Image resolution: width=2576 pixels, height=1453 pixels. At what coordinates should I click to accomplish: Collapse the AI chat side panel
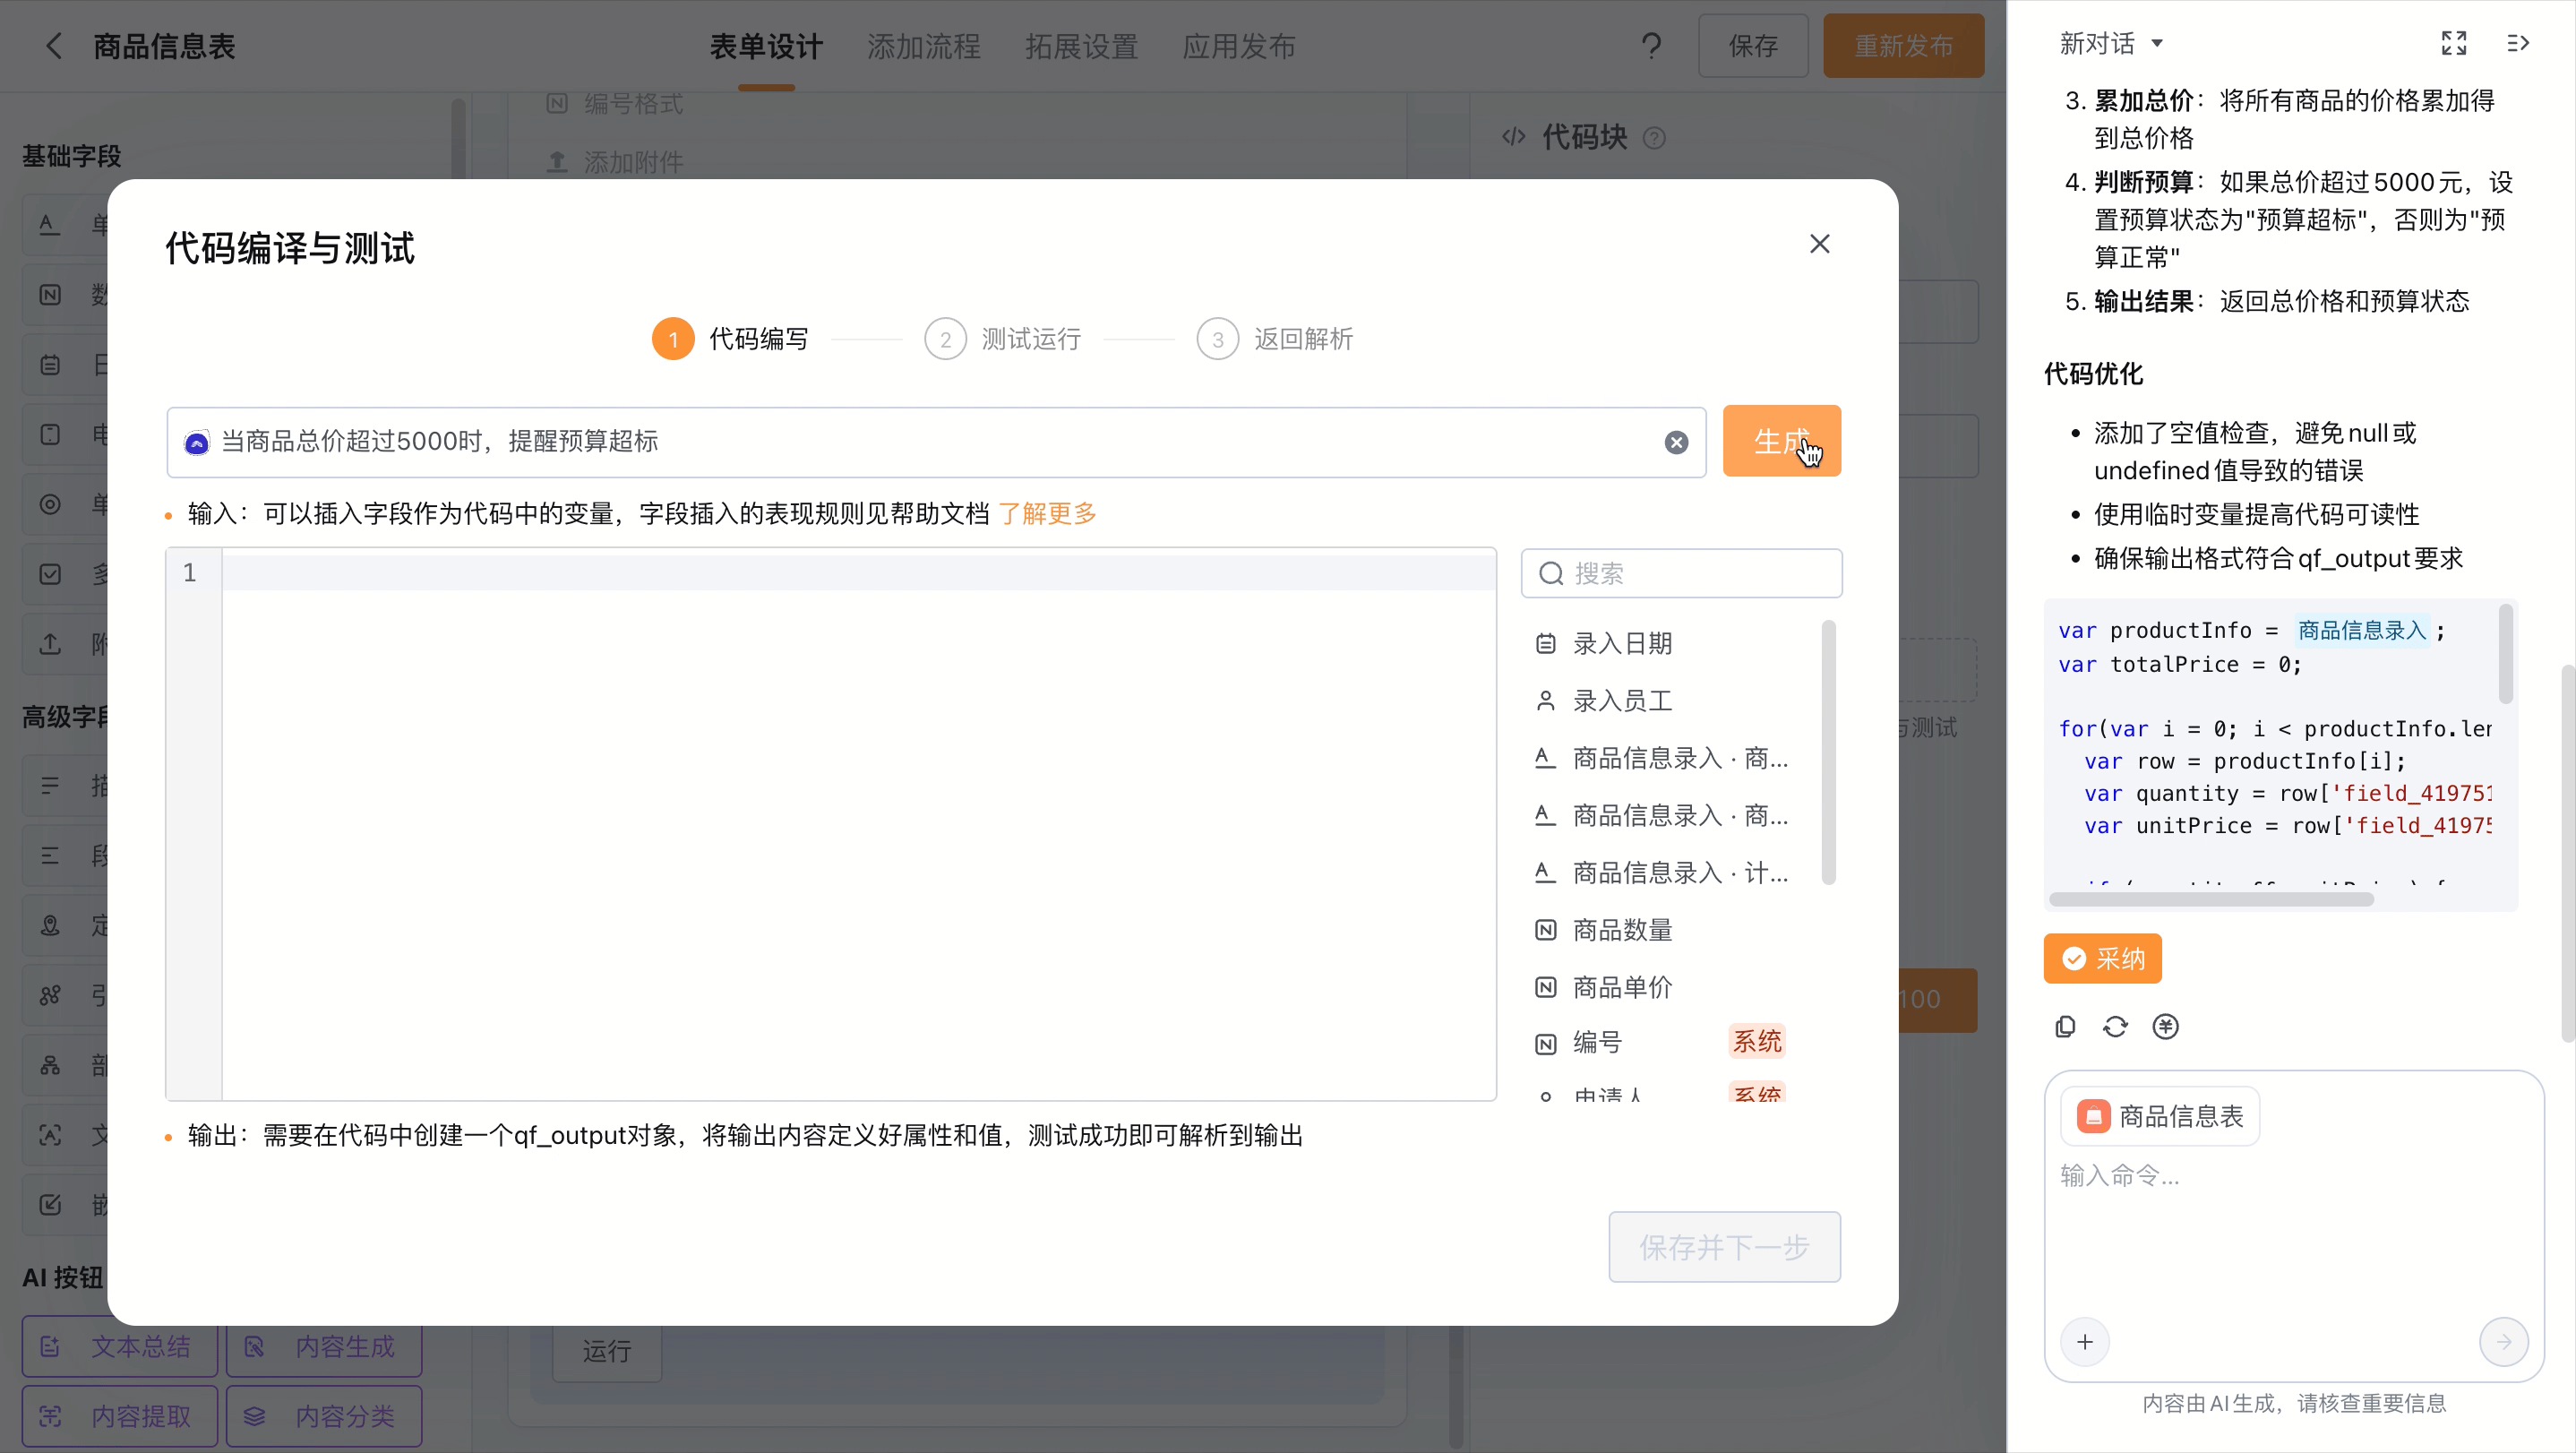[x=2518, y=43]
